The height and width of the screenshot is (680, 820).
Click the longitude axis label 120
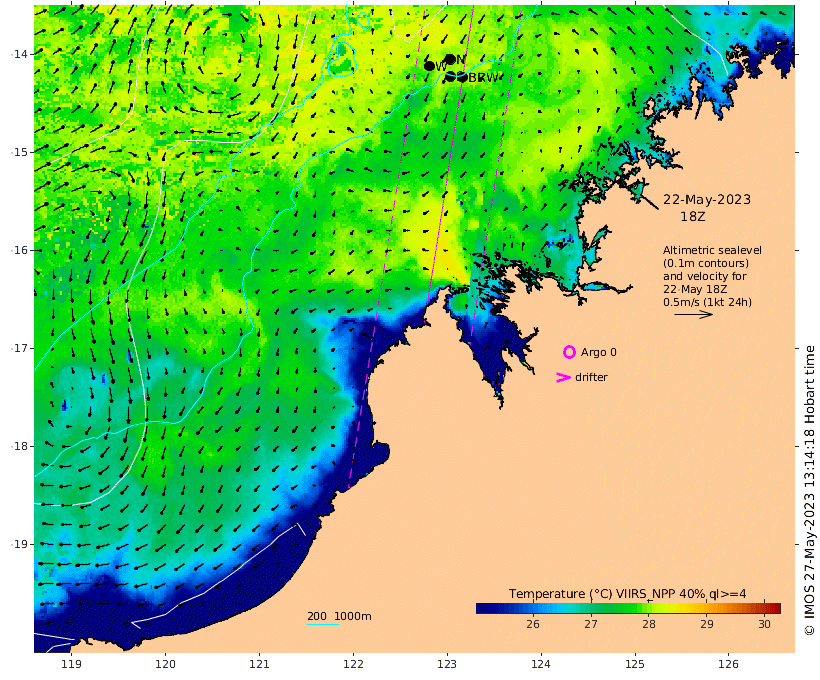pos(165,664)
